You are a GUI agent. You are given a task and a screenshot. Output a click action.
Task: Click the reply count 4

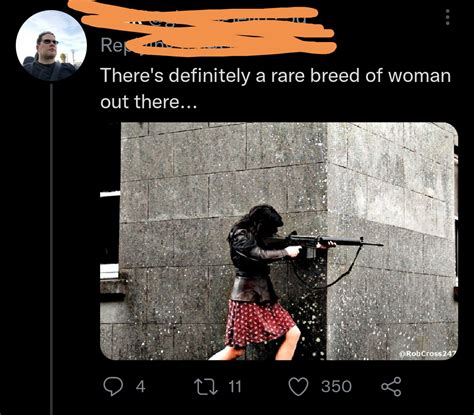[141, 387]
